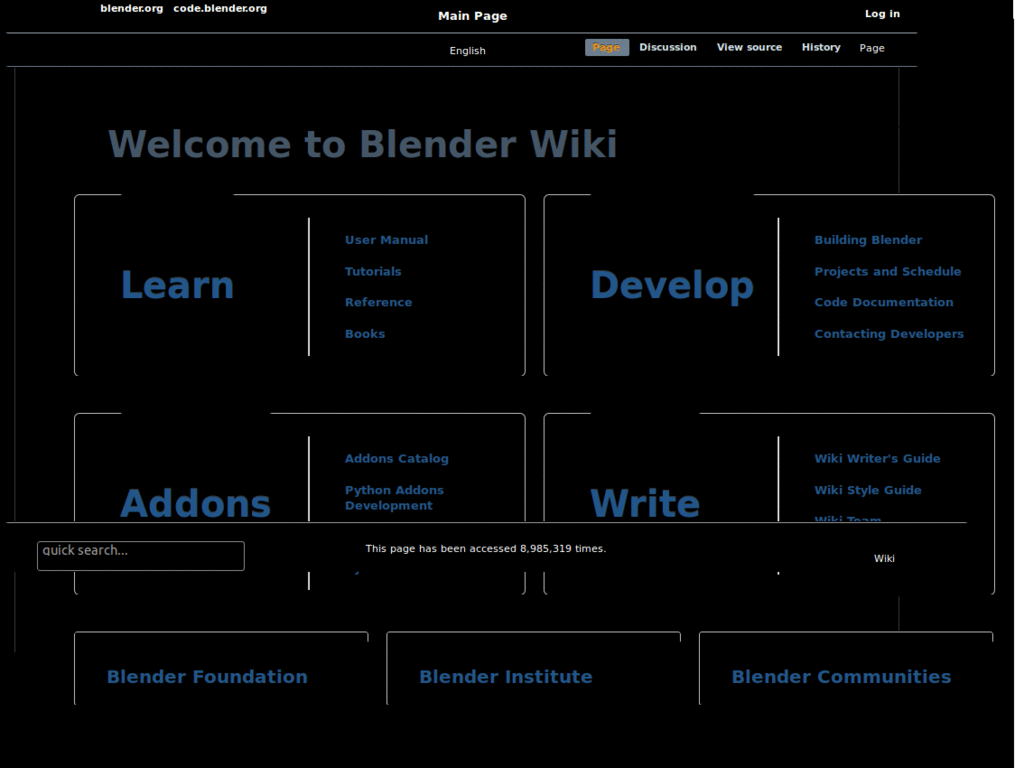This screenshot has height=768, width=1024.
Task: Open the Blender Foundation section
Action: coord(207,676)
